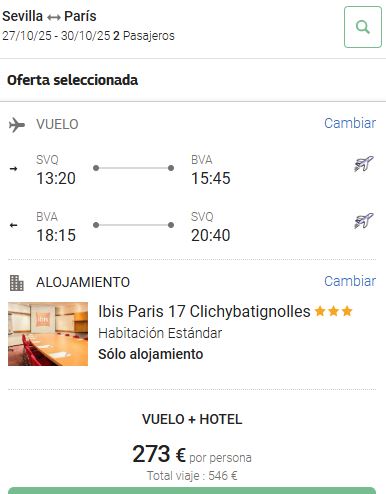This screenshot has width=386, height=494.
Task: Click the 273 € per person price
Action: (192, 455)
